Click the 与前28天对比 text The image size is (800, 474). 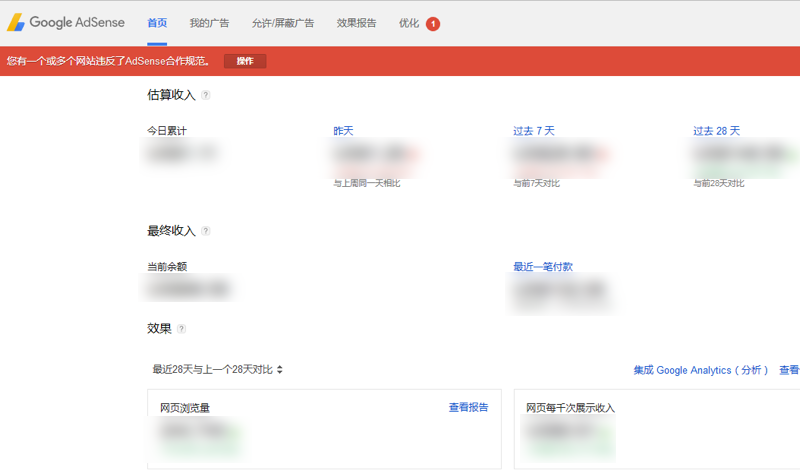[718, 183]
